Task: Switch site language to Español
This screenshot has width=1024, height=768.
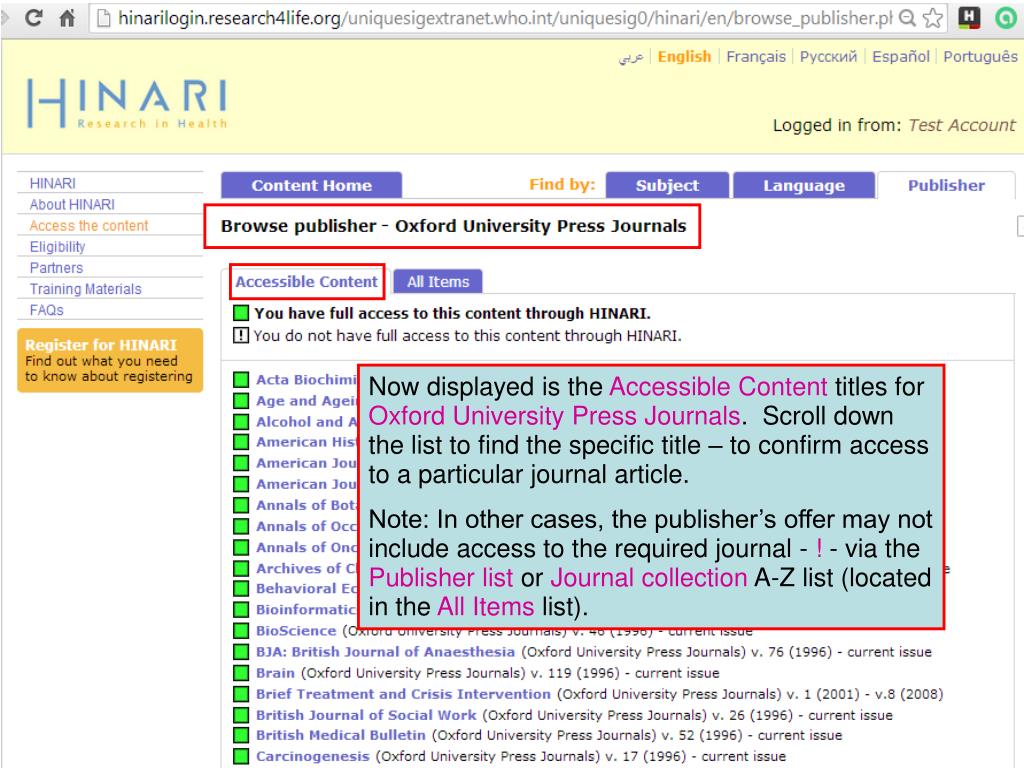Action: [901, 57]
